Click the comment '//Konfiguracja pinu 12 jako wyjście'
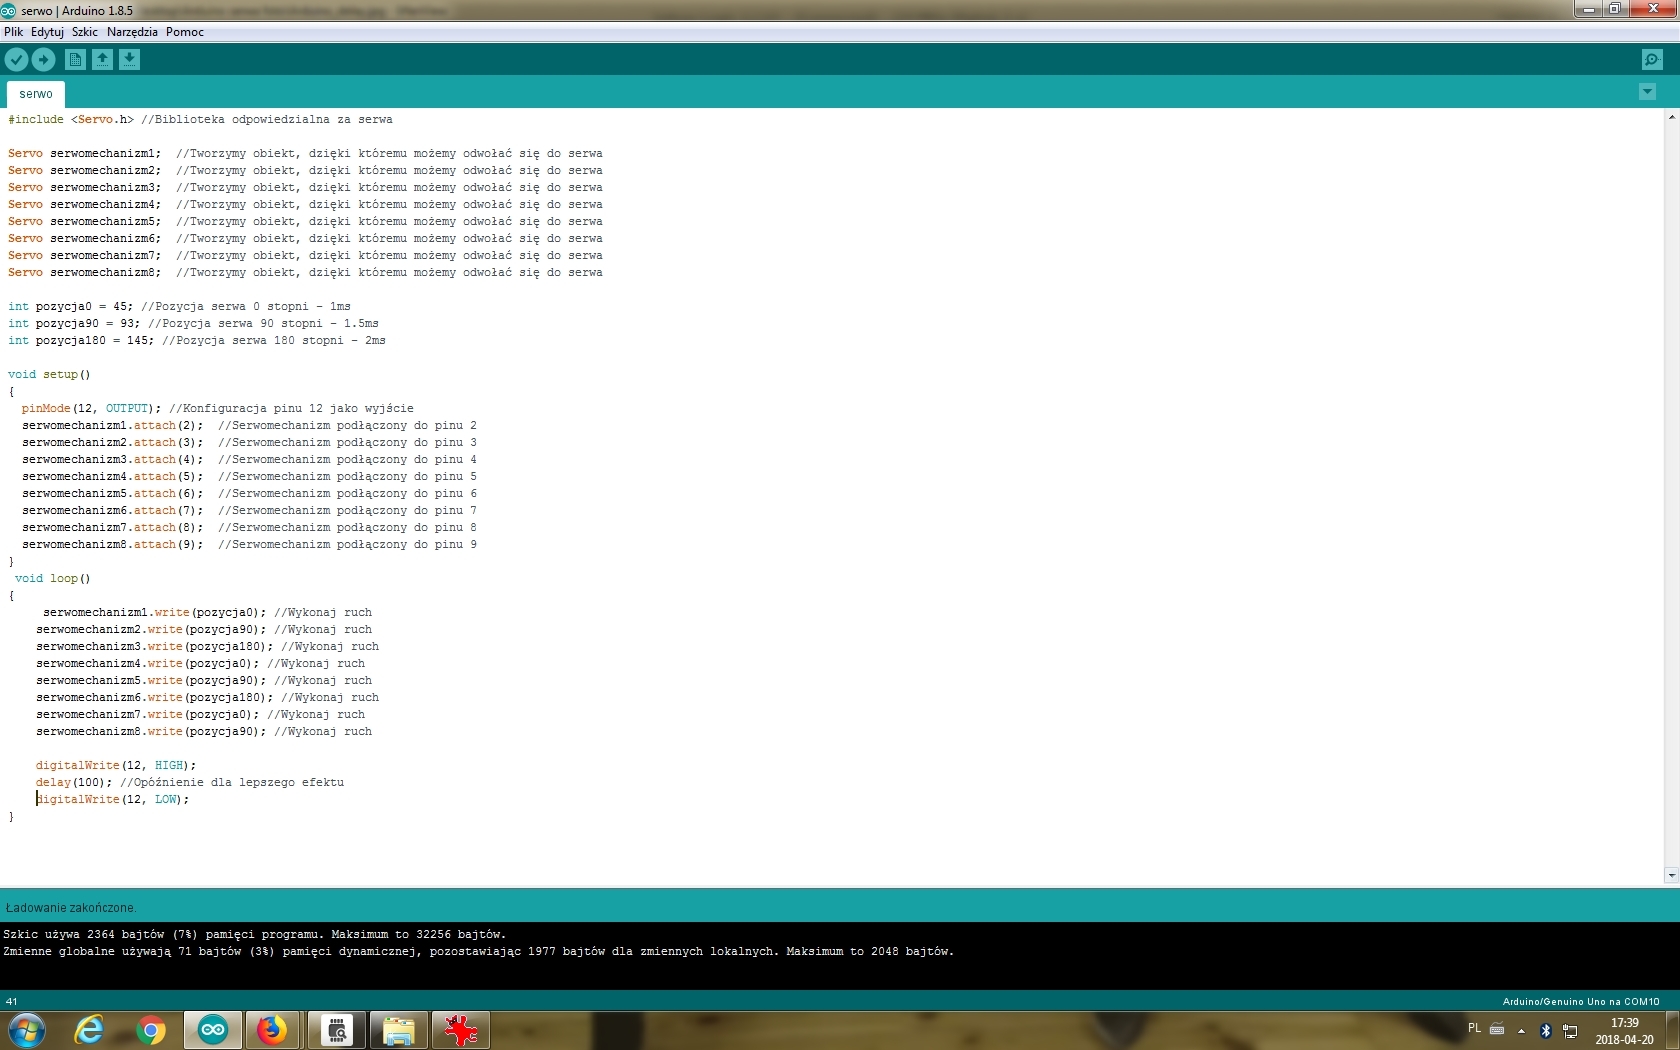The height and width of the screenshot is (1050, 1680). point(291,409)
